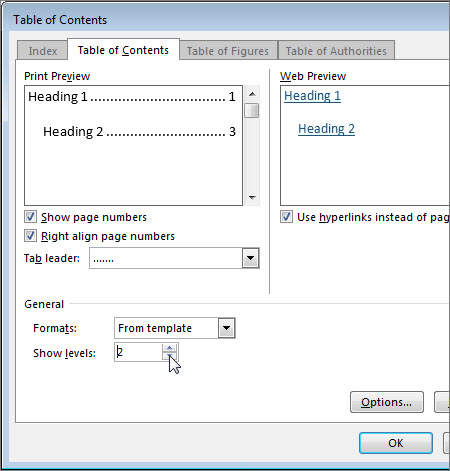Open the Tab leader dropdown arrow
The image size is (450, 471).
point(250,258)
